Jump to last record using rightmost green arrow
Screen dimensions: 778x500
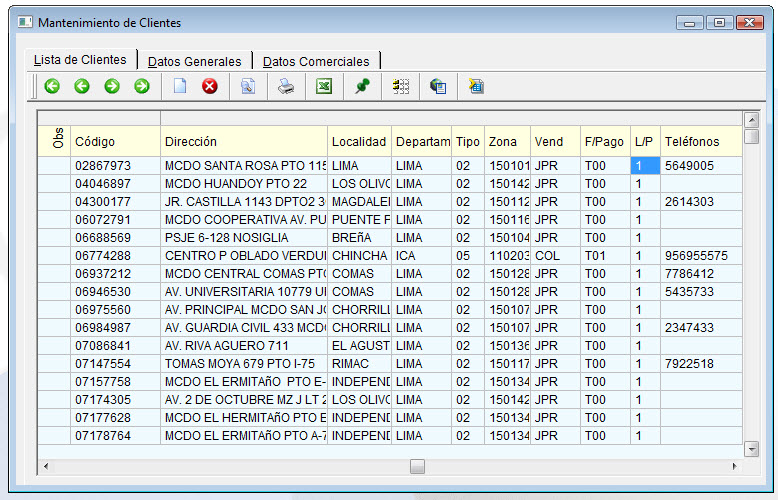point(142,87)
